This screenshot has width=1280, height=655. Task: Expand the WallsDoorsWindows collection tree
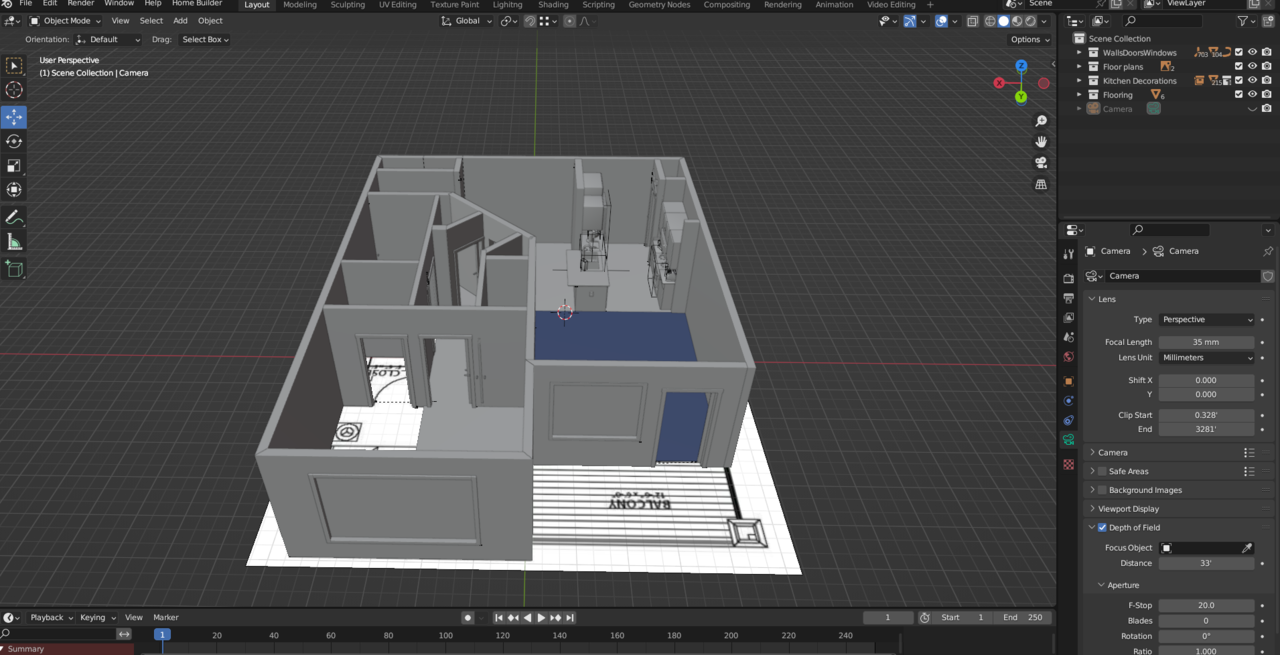point(1079,53)
